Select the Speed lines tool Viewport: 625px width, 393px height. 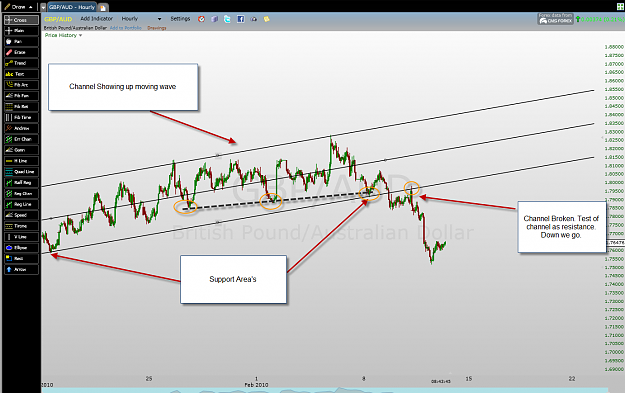(22, 215)
